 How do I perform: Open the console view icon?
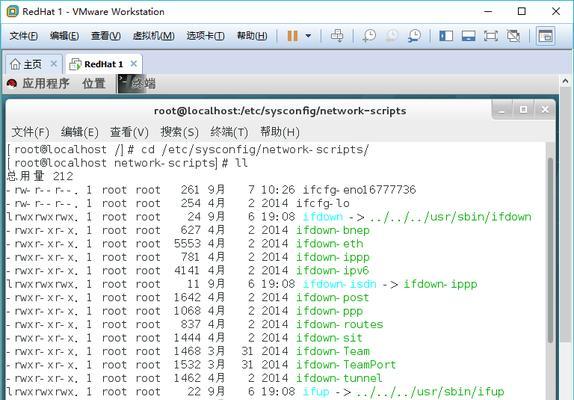click(545, 36)
